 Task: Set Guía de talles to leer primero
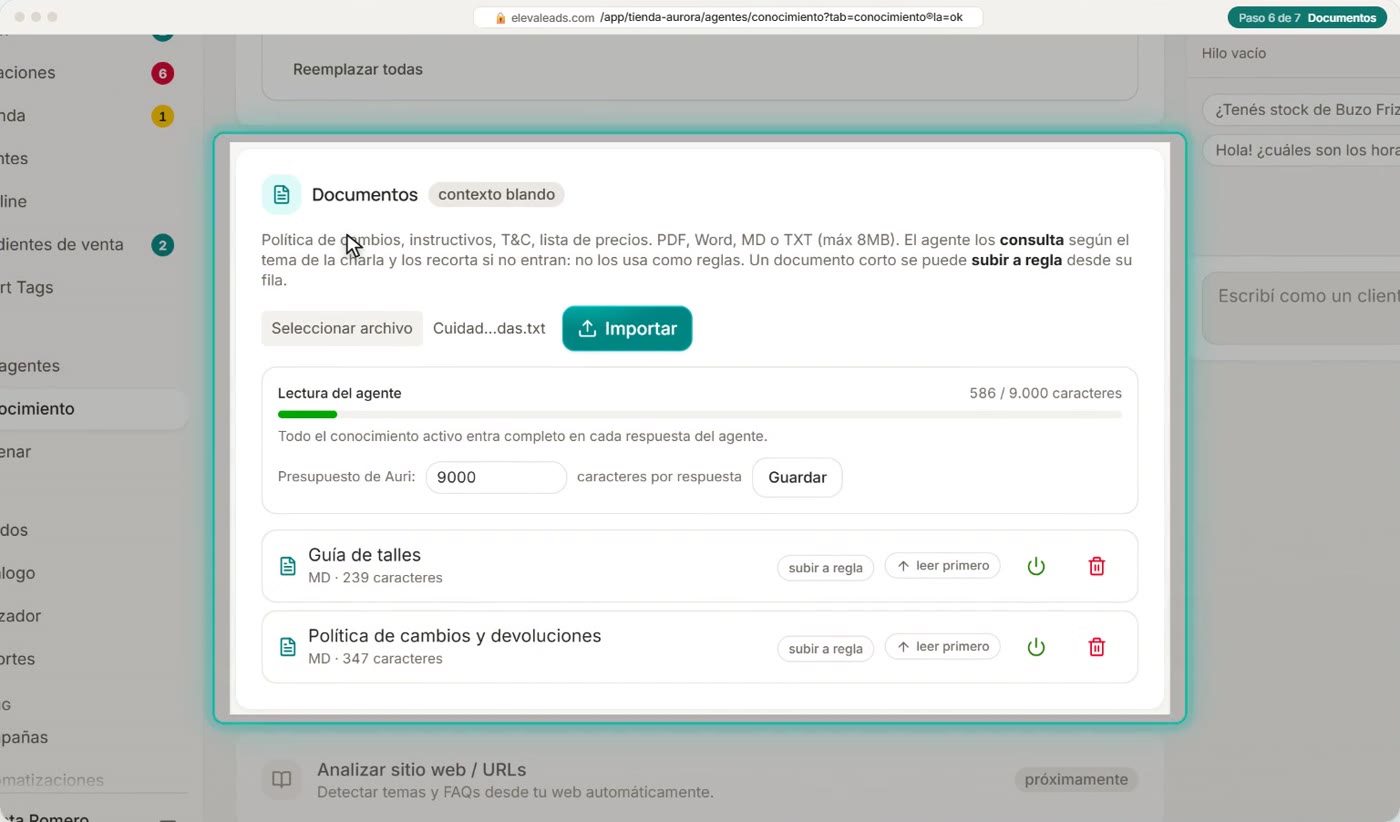tap(943, 566)
